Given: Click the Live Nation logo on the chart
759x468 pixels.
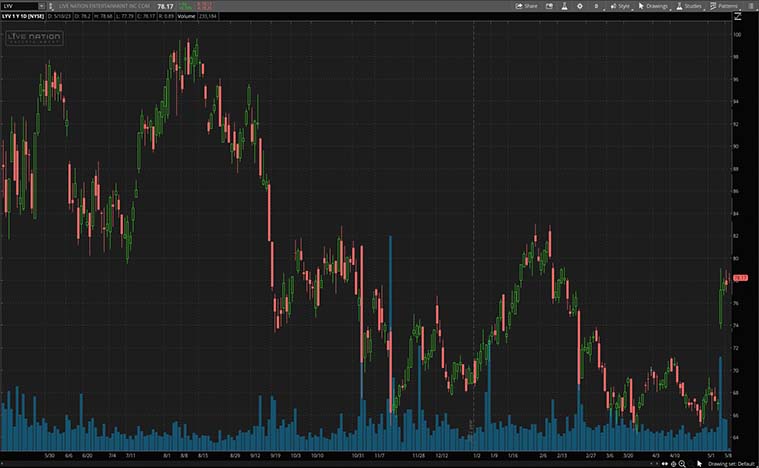Looking at the screenshot, I should [34, 37].
